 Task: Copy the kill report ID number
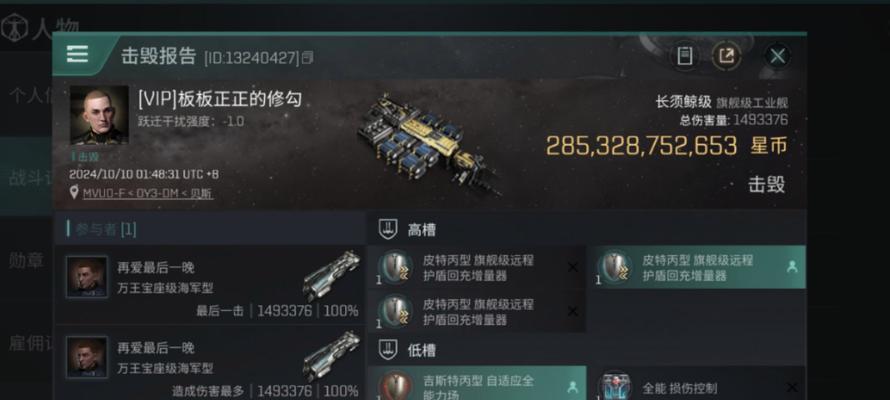[x=307, y=58]
